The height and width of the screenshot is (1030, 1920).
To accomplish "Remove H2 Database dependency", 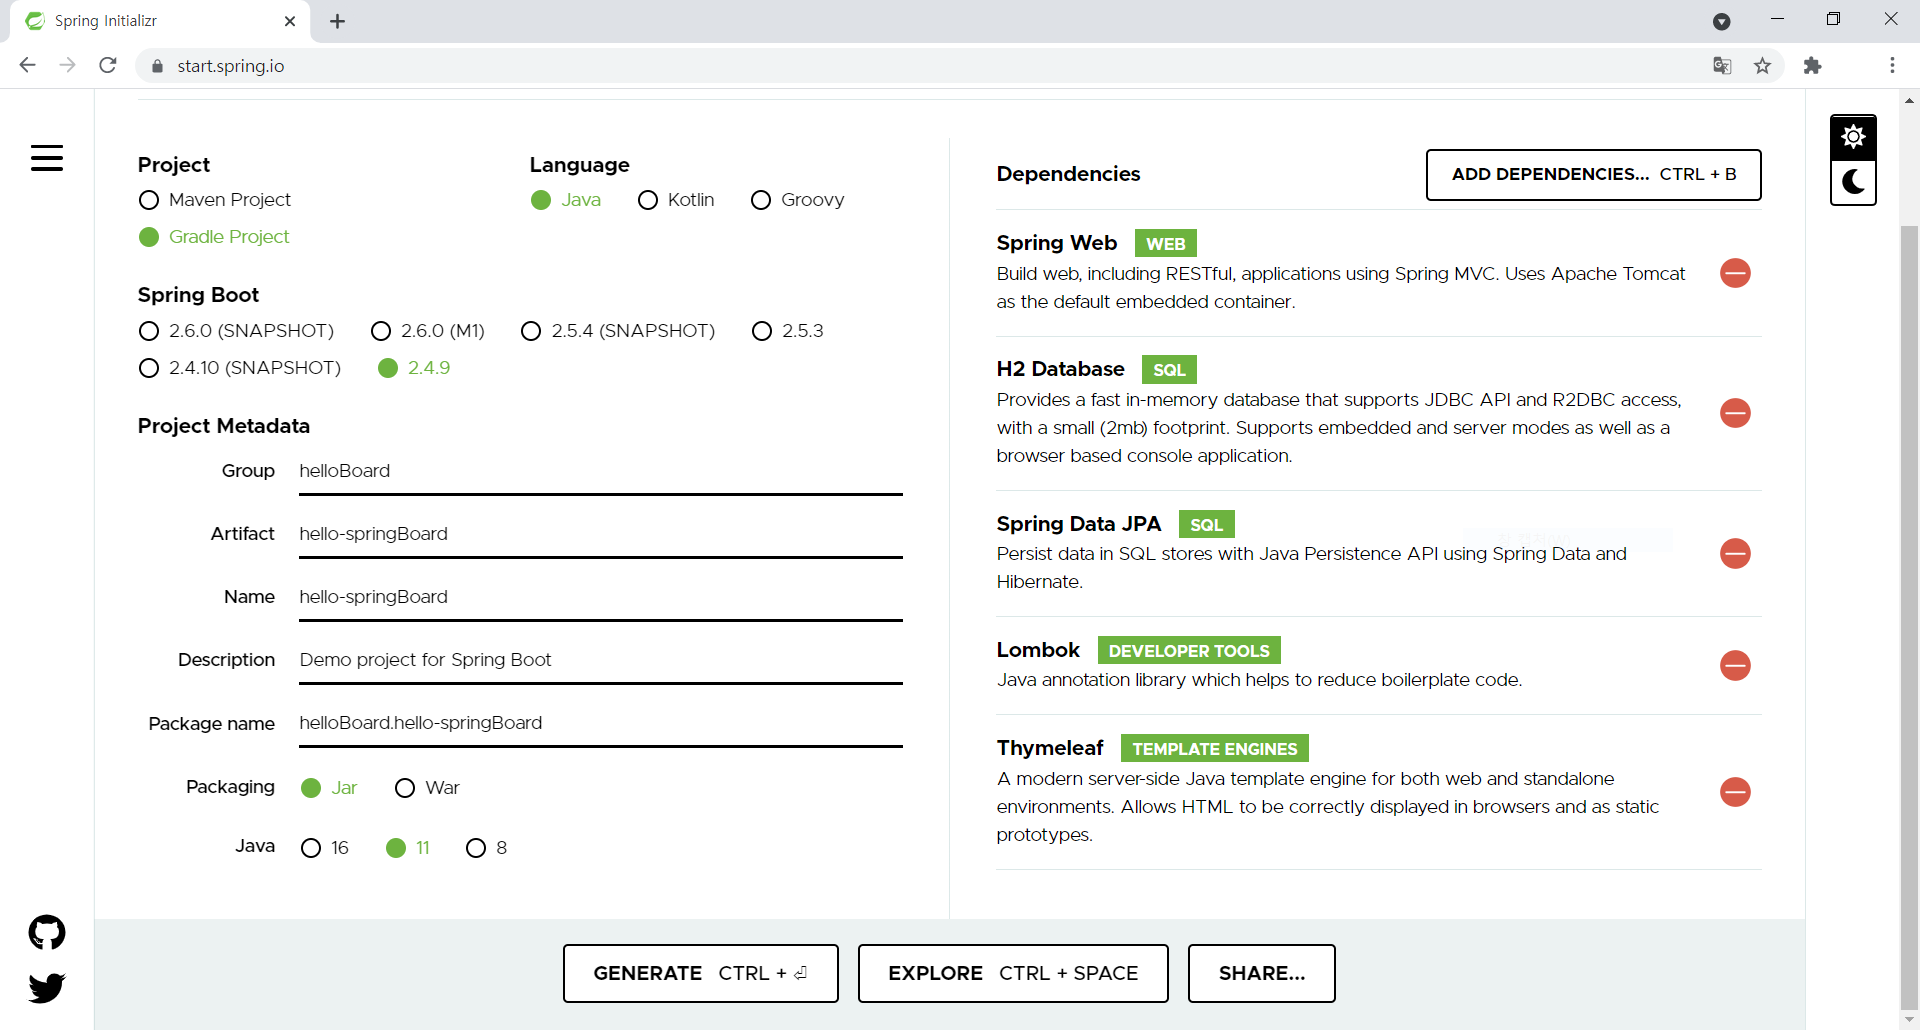I will pos(1735,413).
